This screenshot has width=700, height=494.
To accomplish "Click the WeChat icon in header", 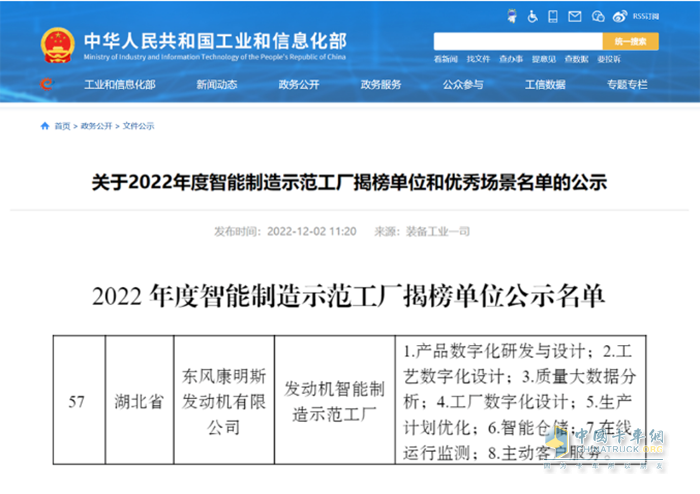I will click(x=598, y=15).
